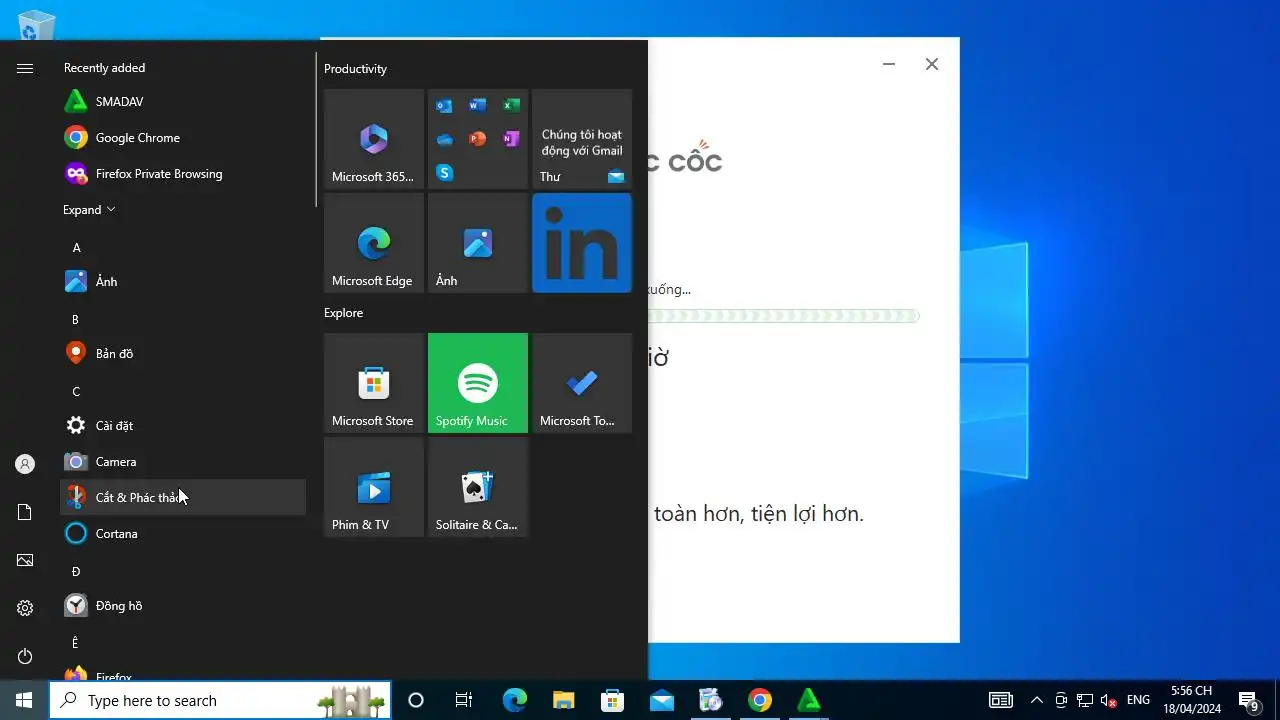Open the Đồng hồ clock app
Image resolution: width=1280 pixels, height=720 pixels.
coord(183,606)
